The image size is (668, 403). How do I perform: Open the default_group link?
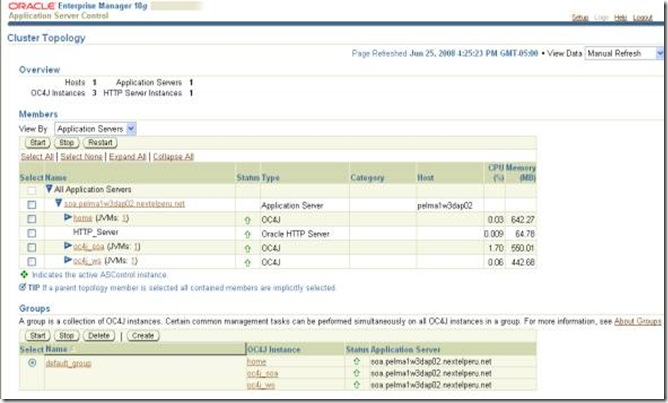pyautogui.click(x=68, y=363)
